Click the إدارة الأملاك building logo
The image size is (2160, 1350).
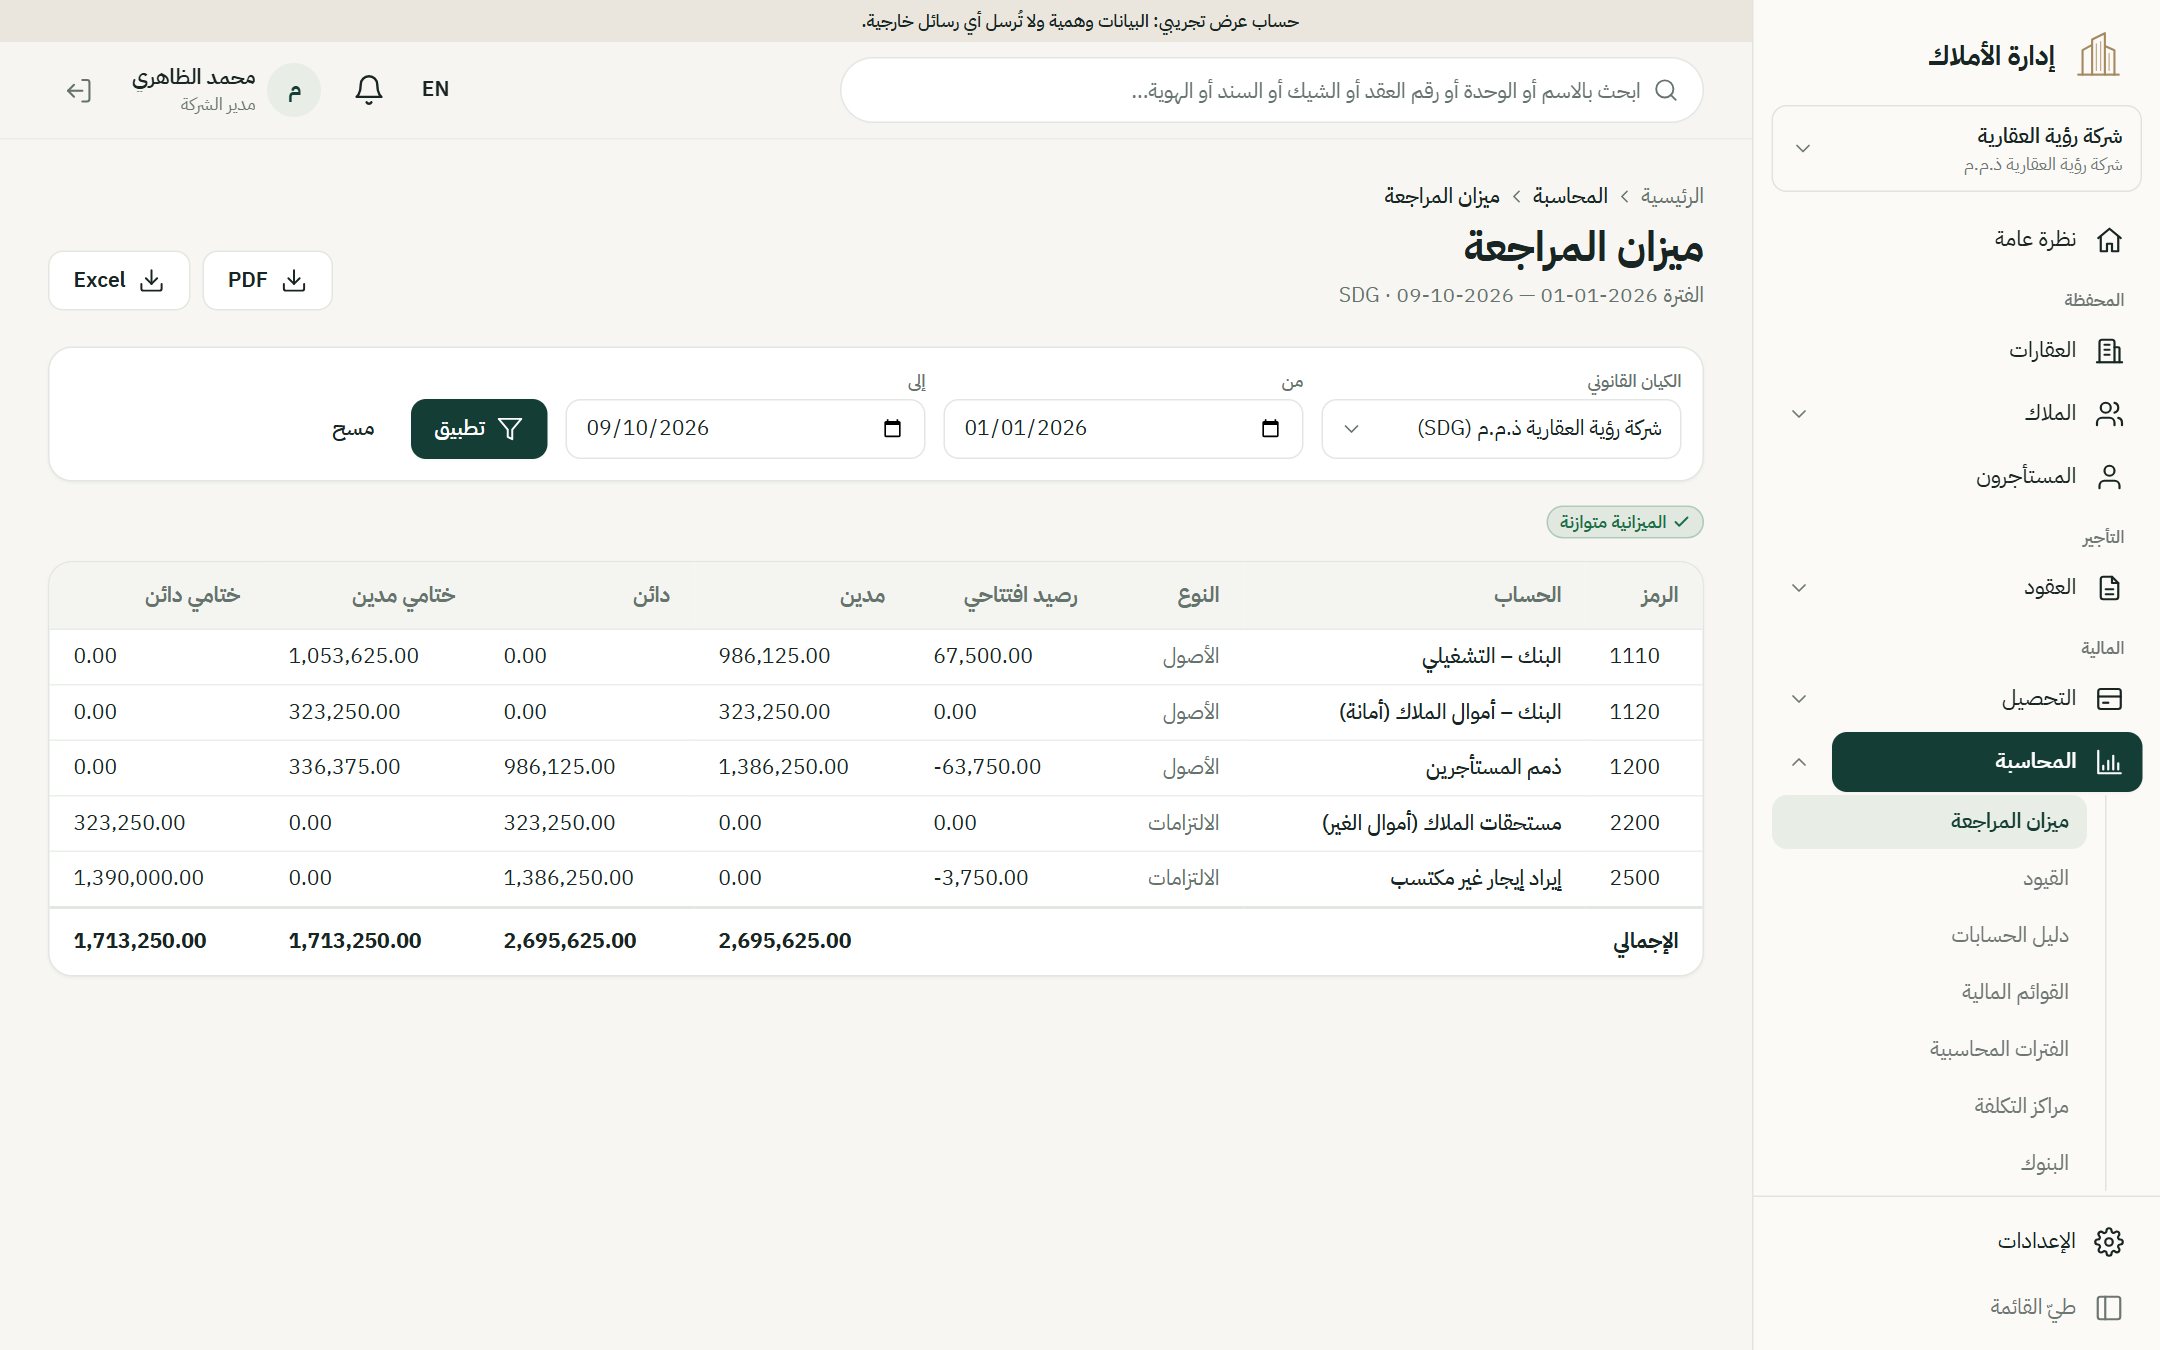(2098, 56)
